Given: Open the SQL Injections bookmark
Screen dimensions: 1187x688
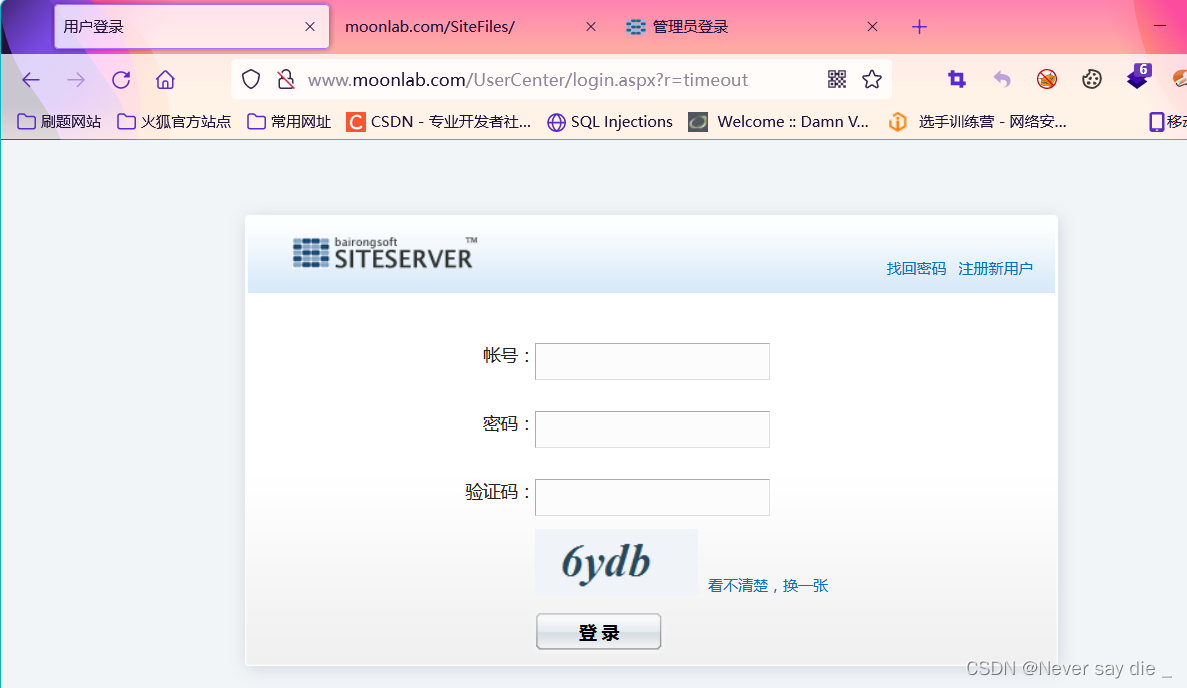Looking at the screenshot, I should 609,121.
